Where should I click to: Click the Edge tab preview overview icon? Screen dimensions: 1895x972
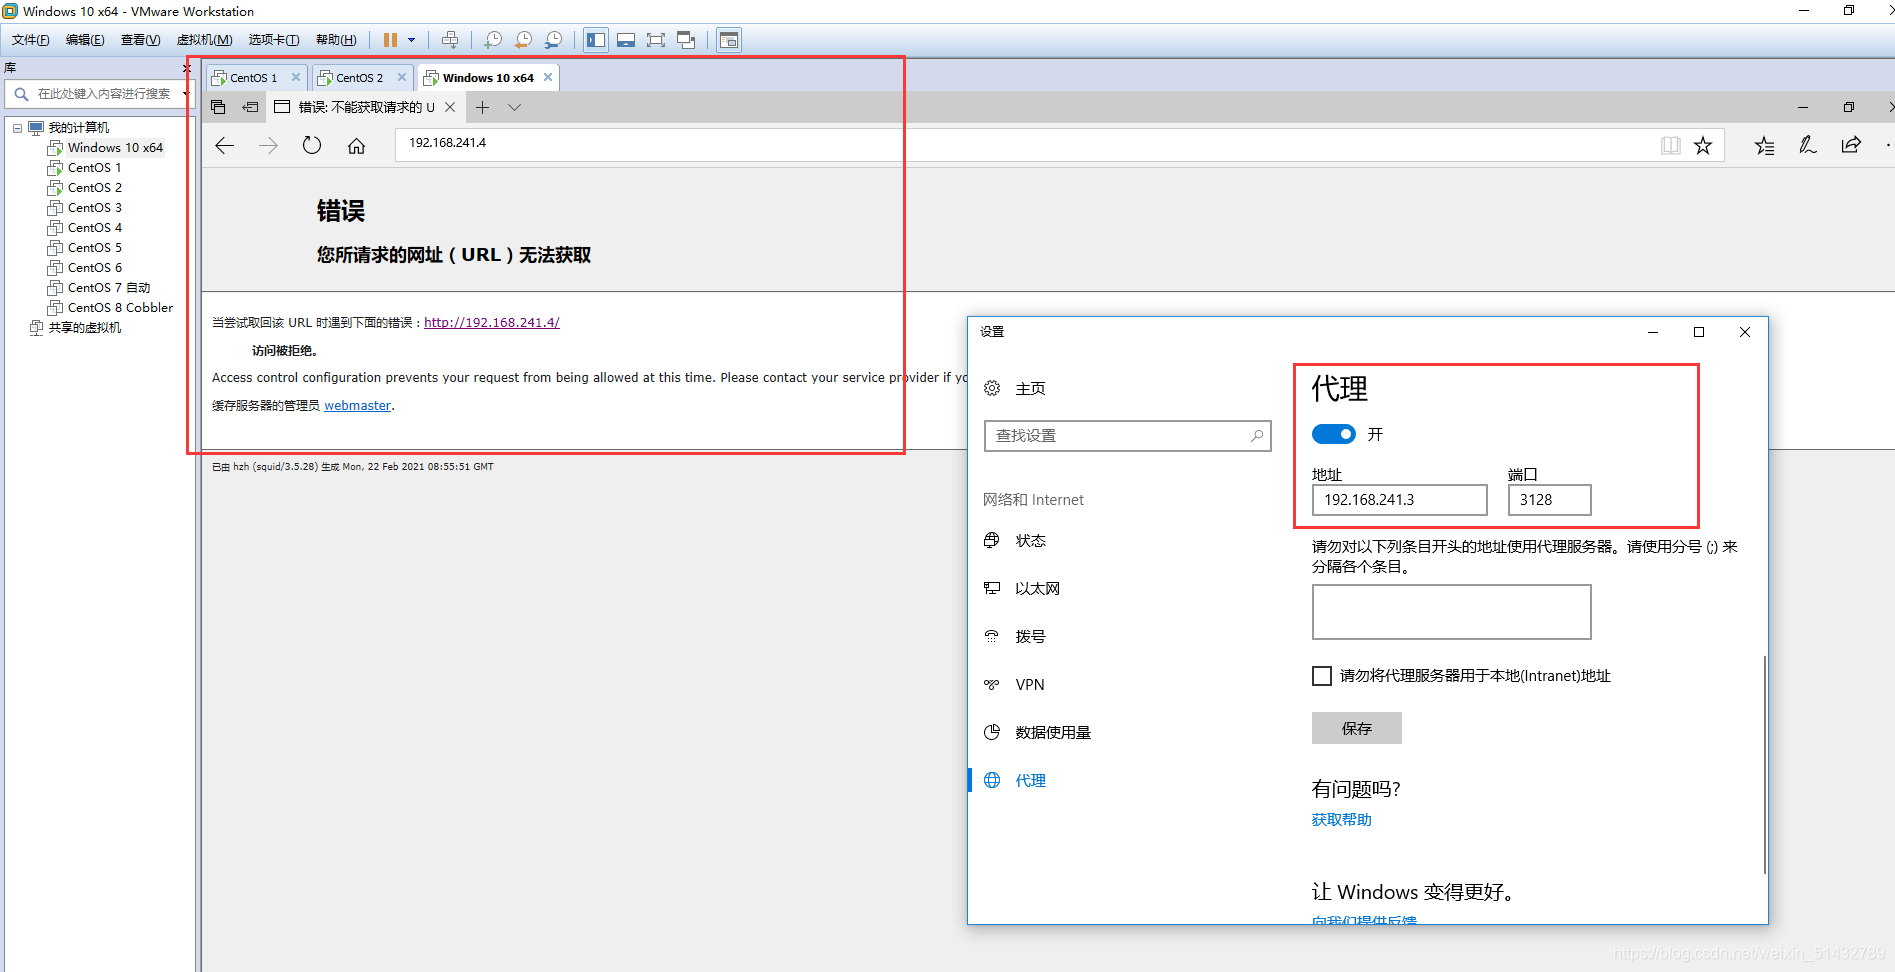[219, 107]
